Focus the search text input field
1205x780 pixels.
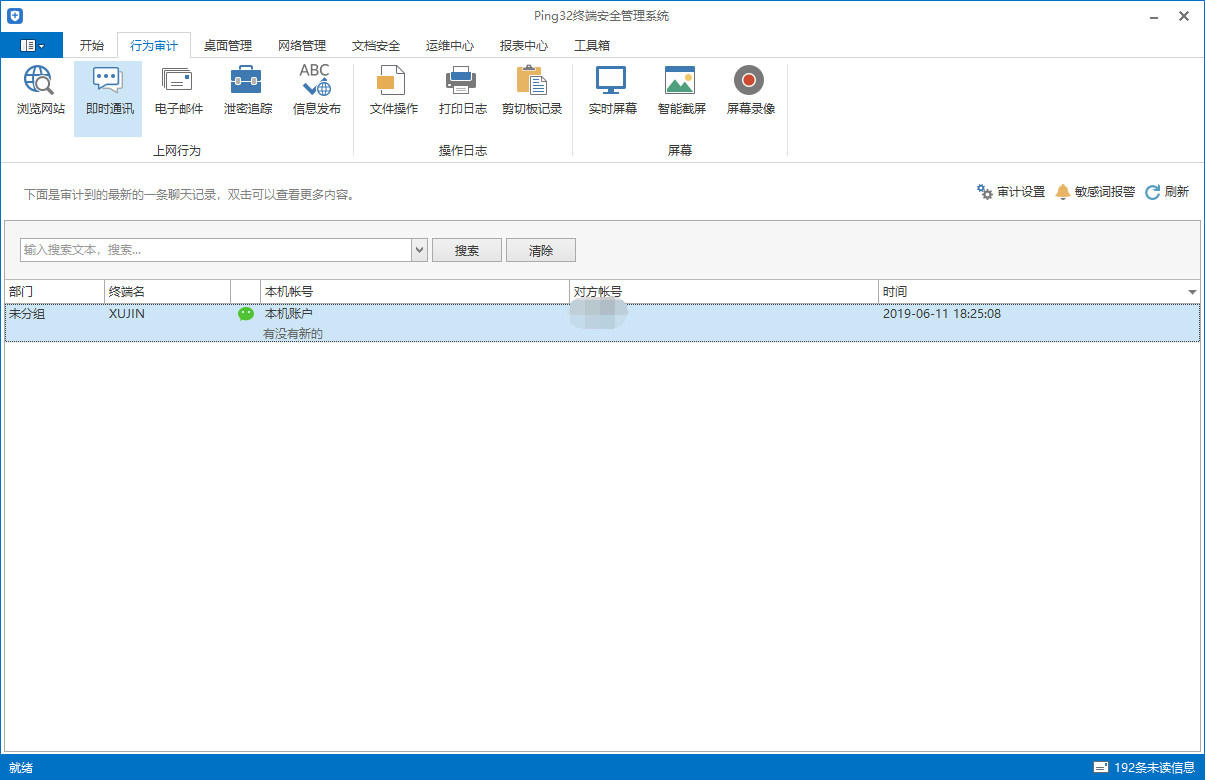216,250
